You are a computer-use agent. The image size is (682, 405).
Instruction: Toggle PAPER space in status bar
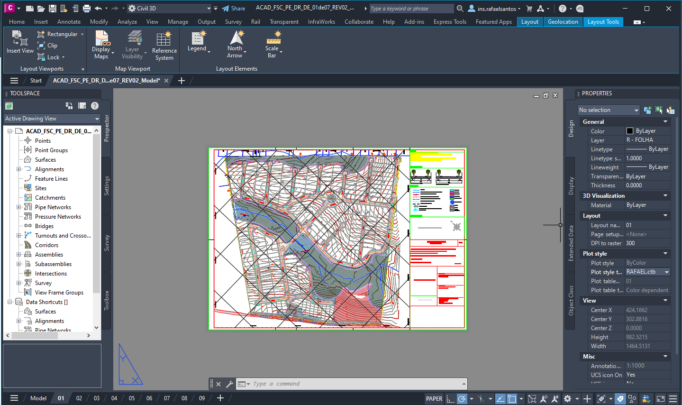(x=434, y=398)
